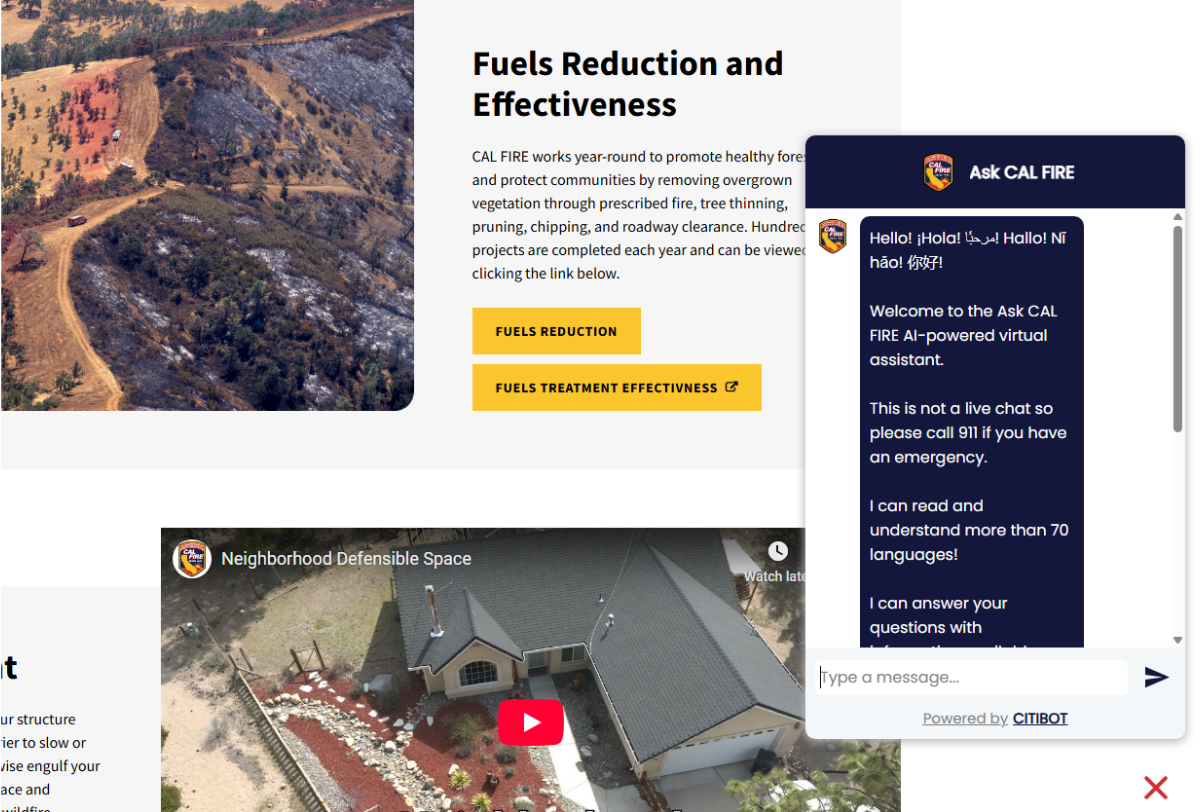Play the Neighborhood Defensible Space YouTube video
The height and width of the screenshot is (812, 1200).
click(531, 722)
